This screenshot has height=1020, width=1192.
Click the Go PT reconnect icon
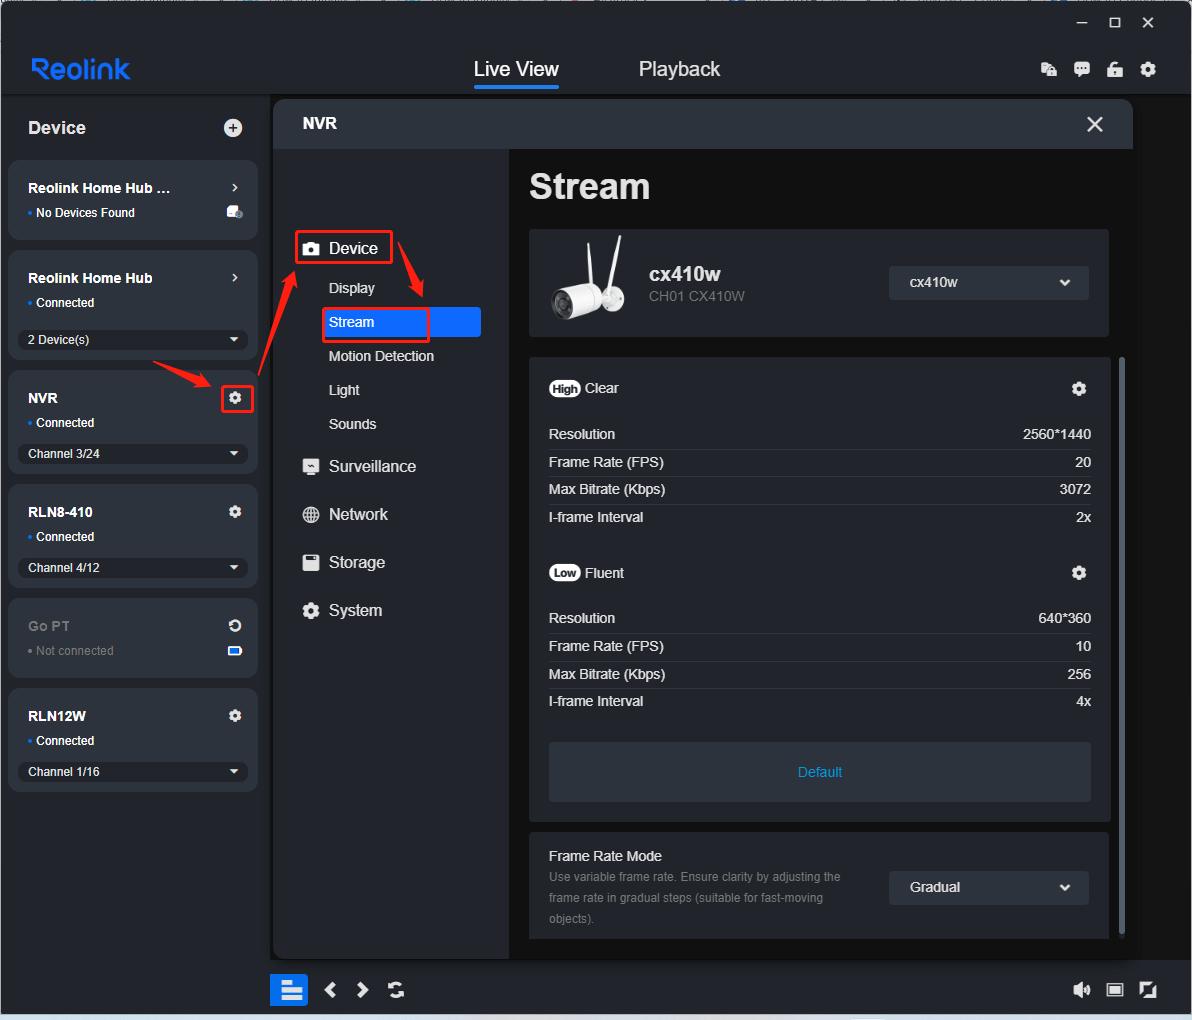235,626
